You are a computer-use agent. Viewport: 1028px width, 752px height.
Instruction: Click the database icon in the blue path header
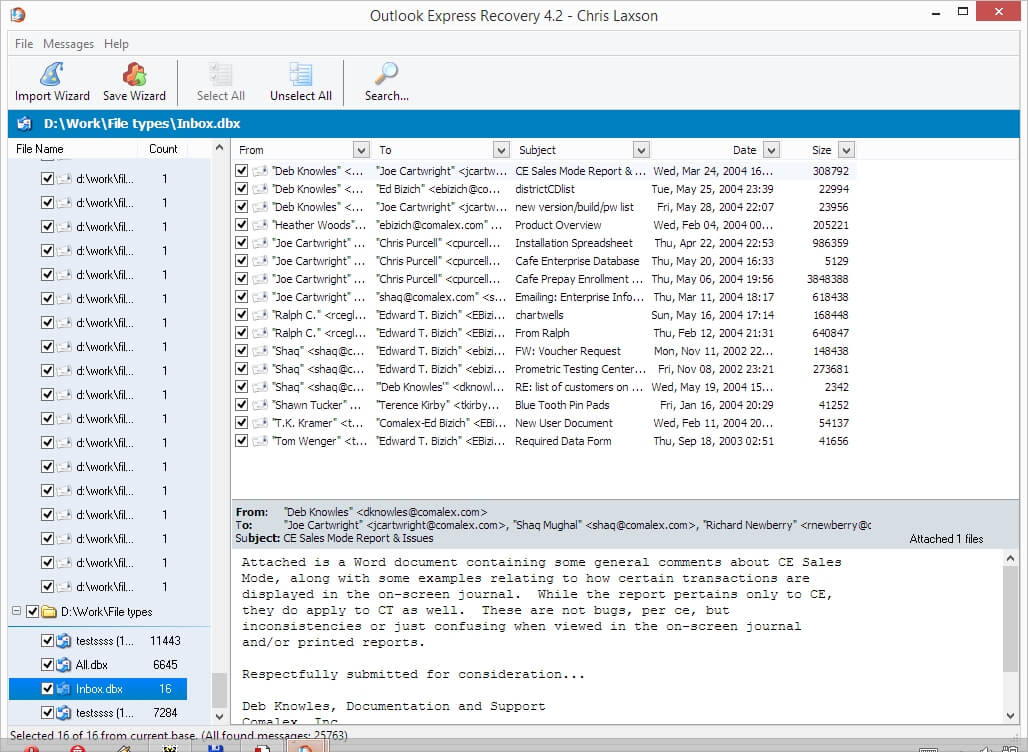(x=25, y=123)
